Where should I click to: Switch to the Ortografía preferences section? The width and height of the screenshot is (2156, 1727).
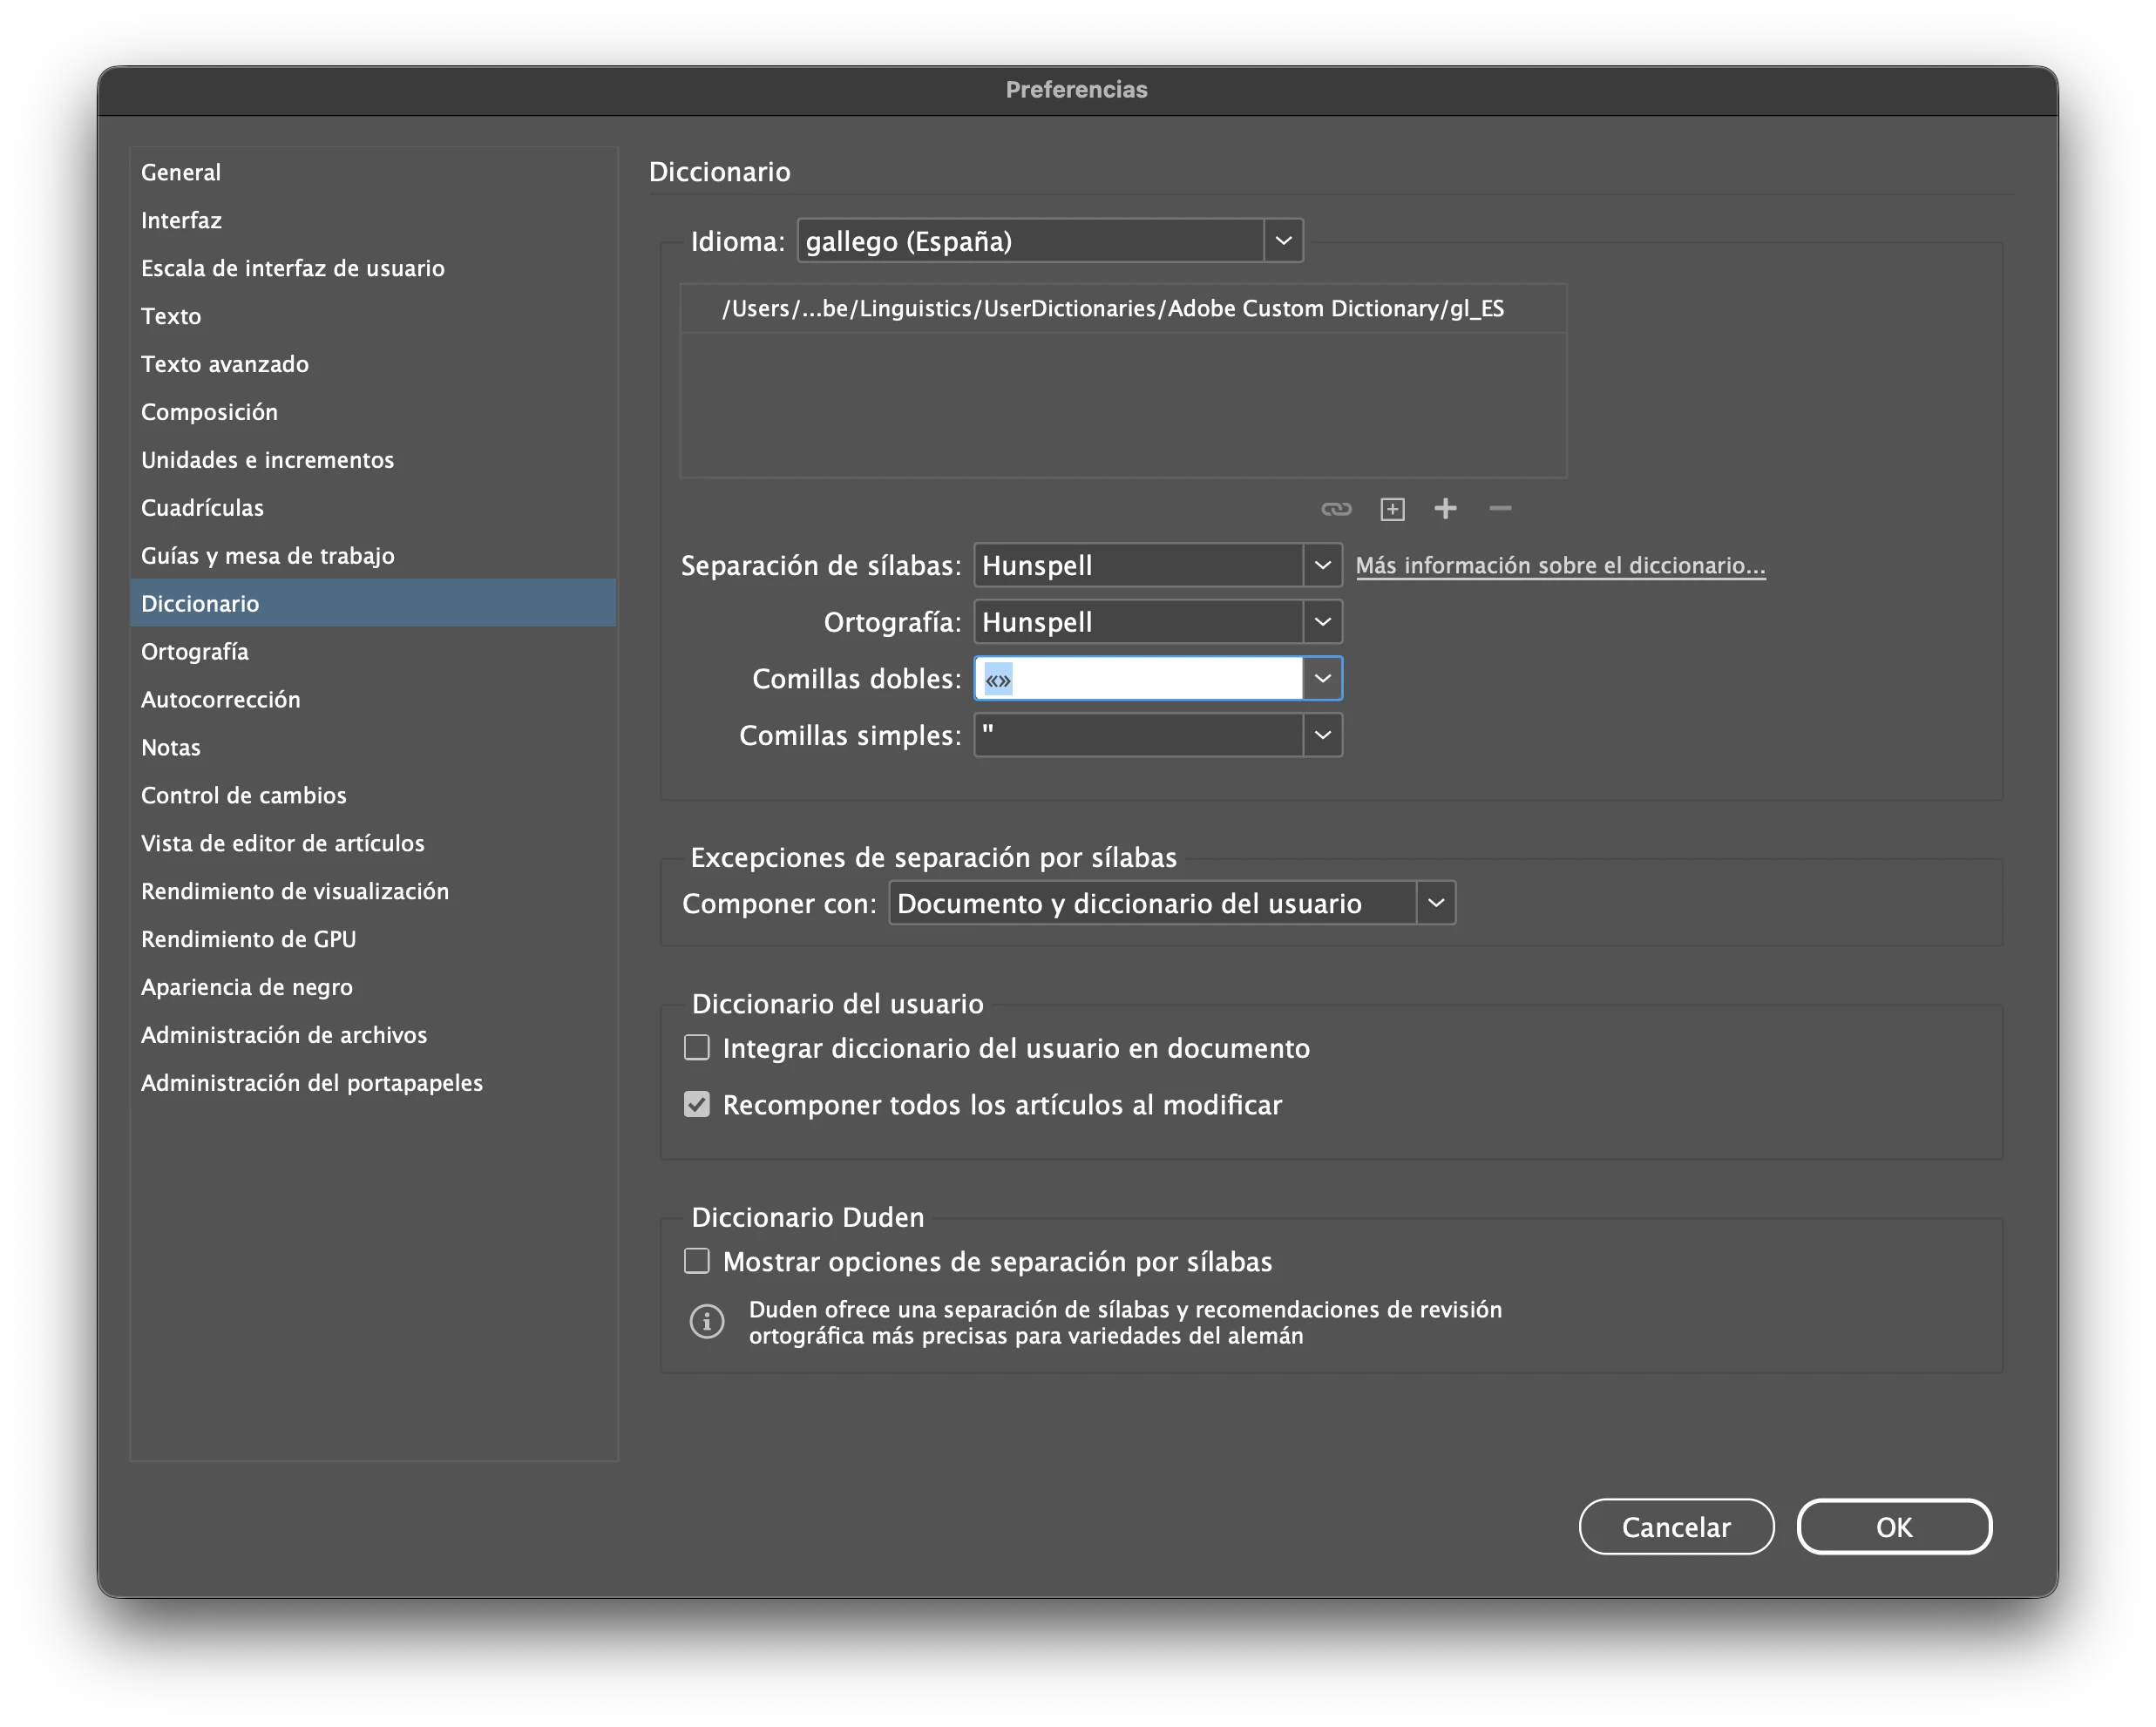click(195, 652)
